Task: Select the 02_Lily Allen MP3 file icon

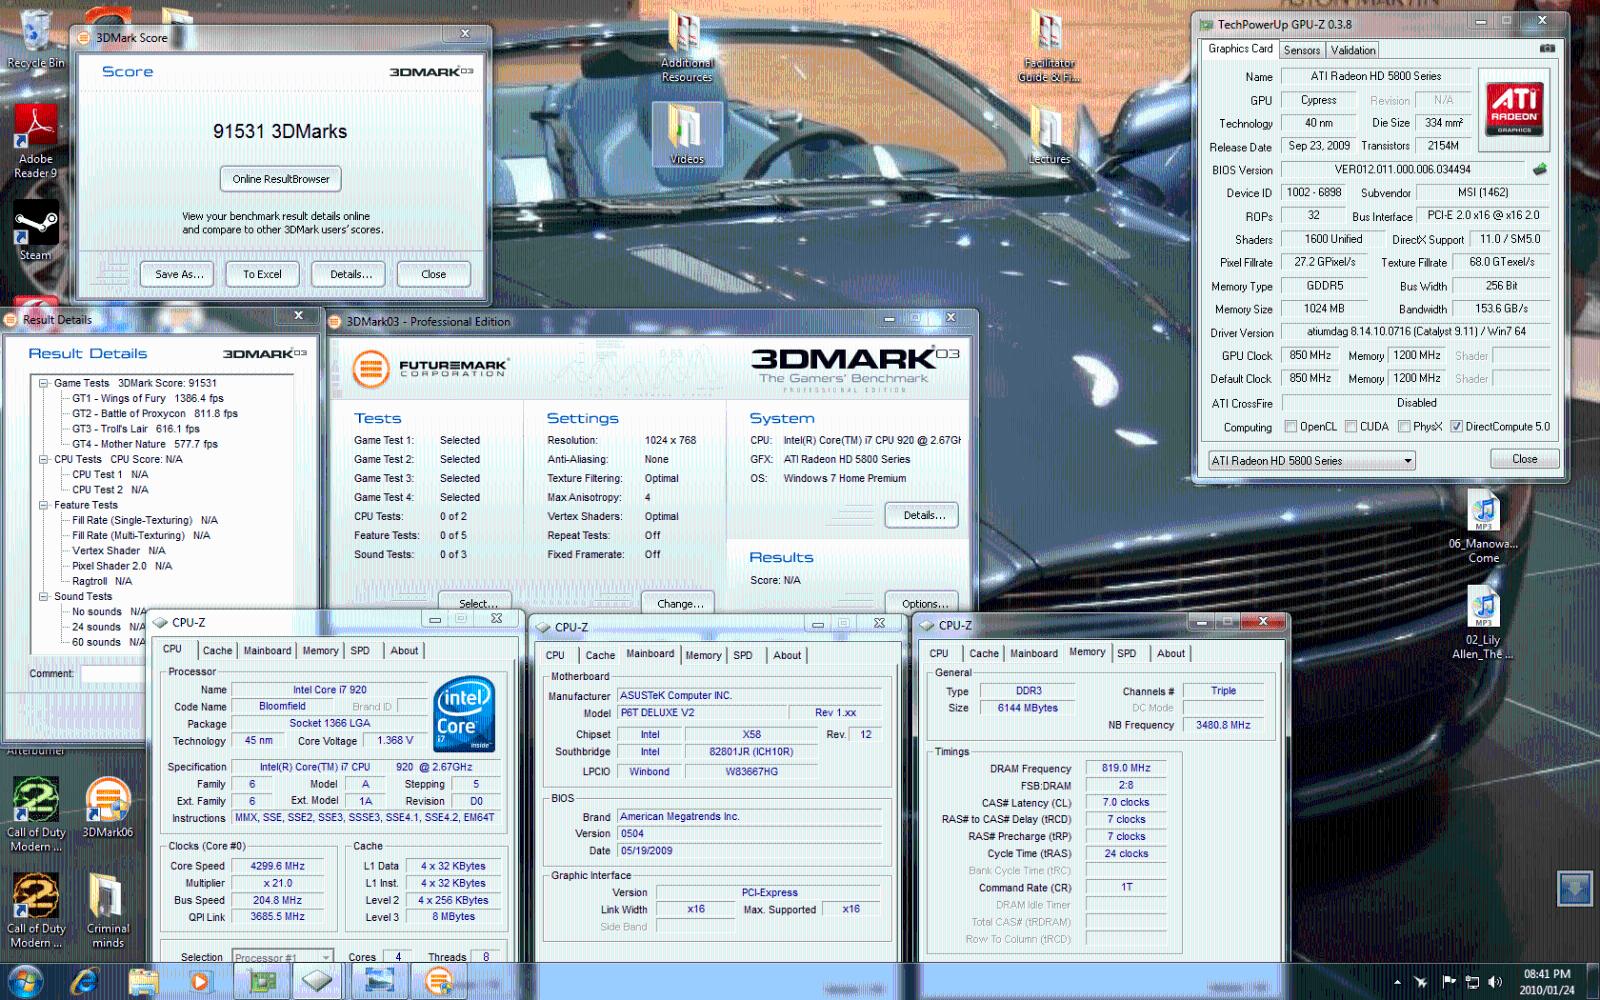Action: [1484, 622]
